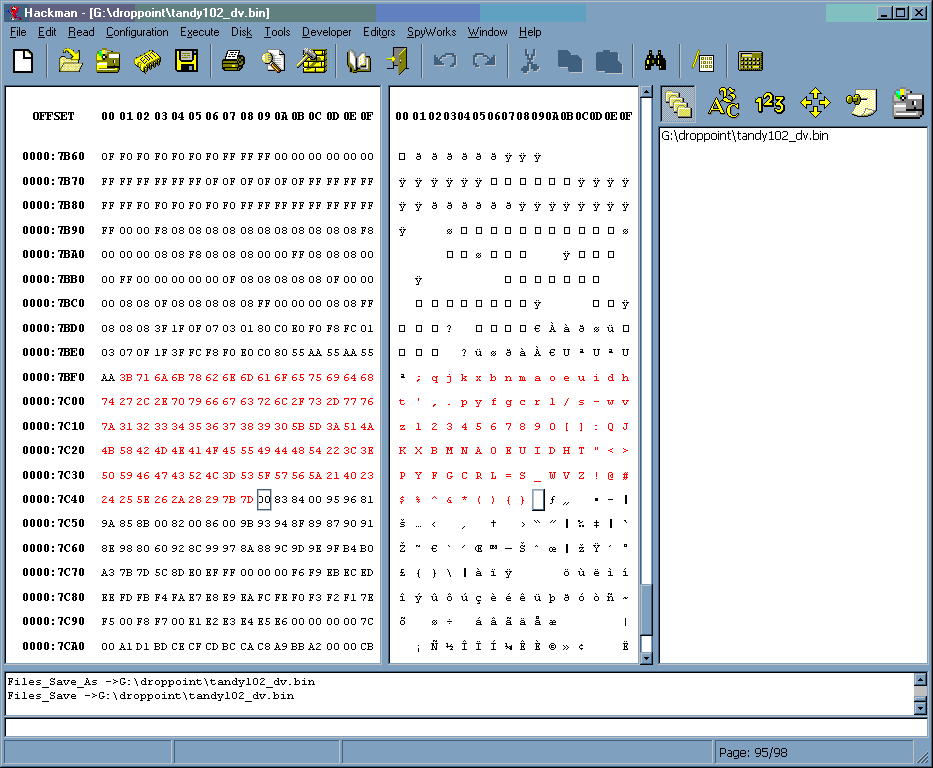Select the highlighted 00 byte at row 7C40

[x=264, y=500]
